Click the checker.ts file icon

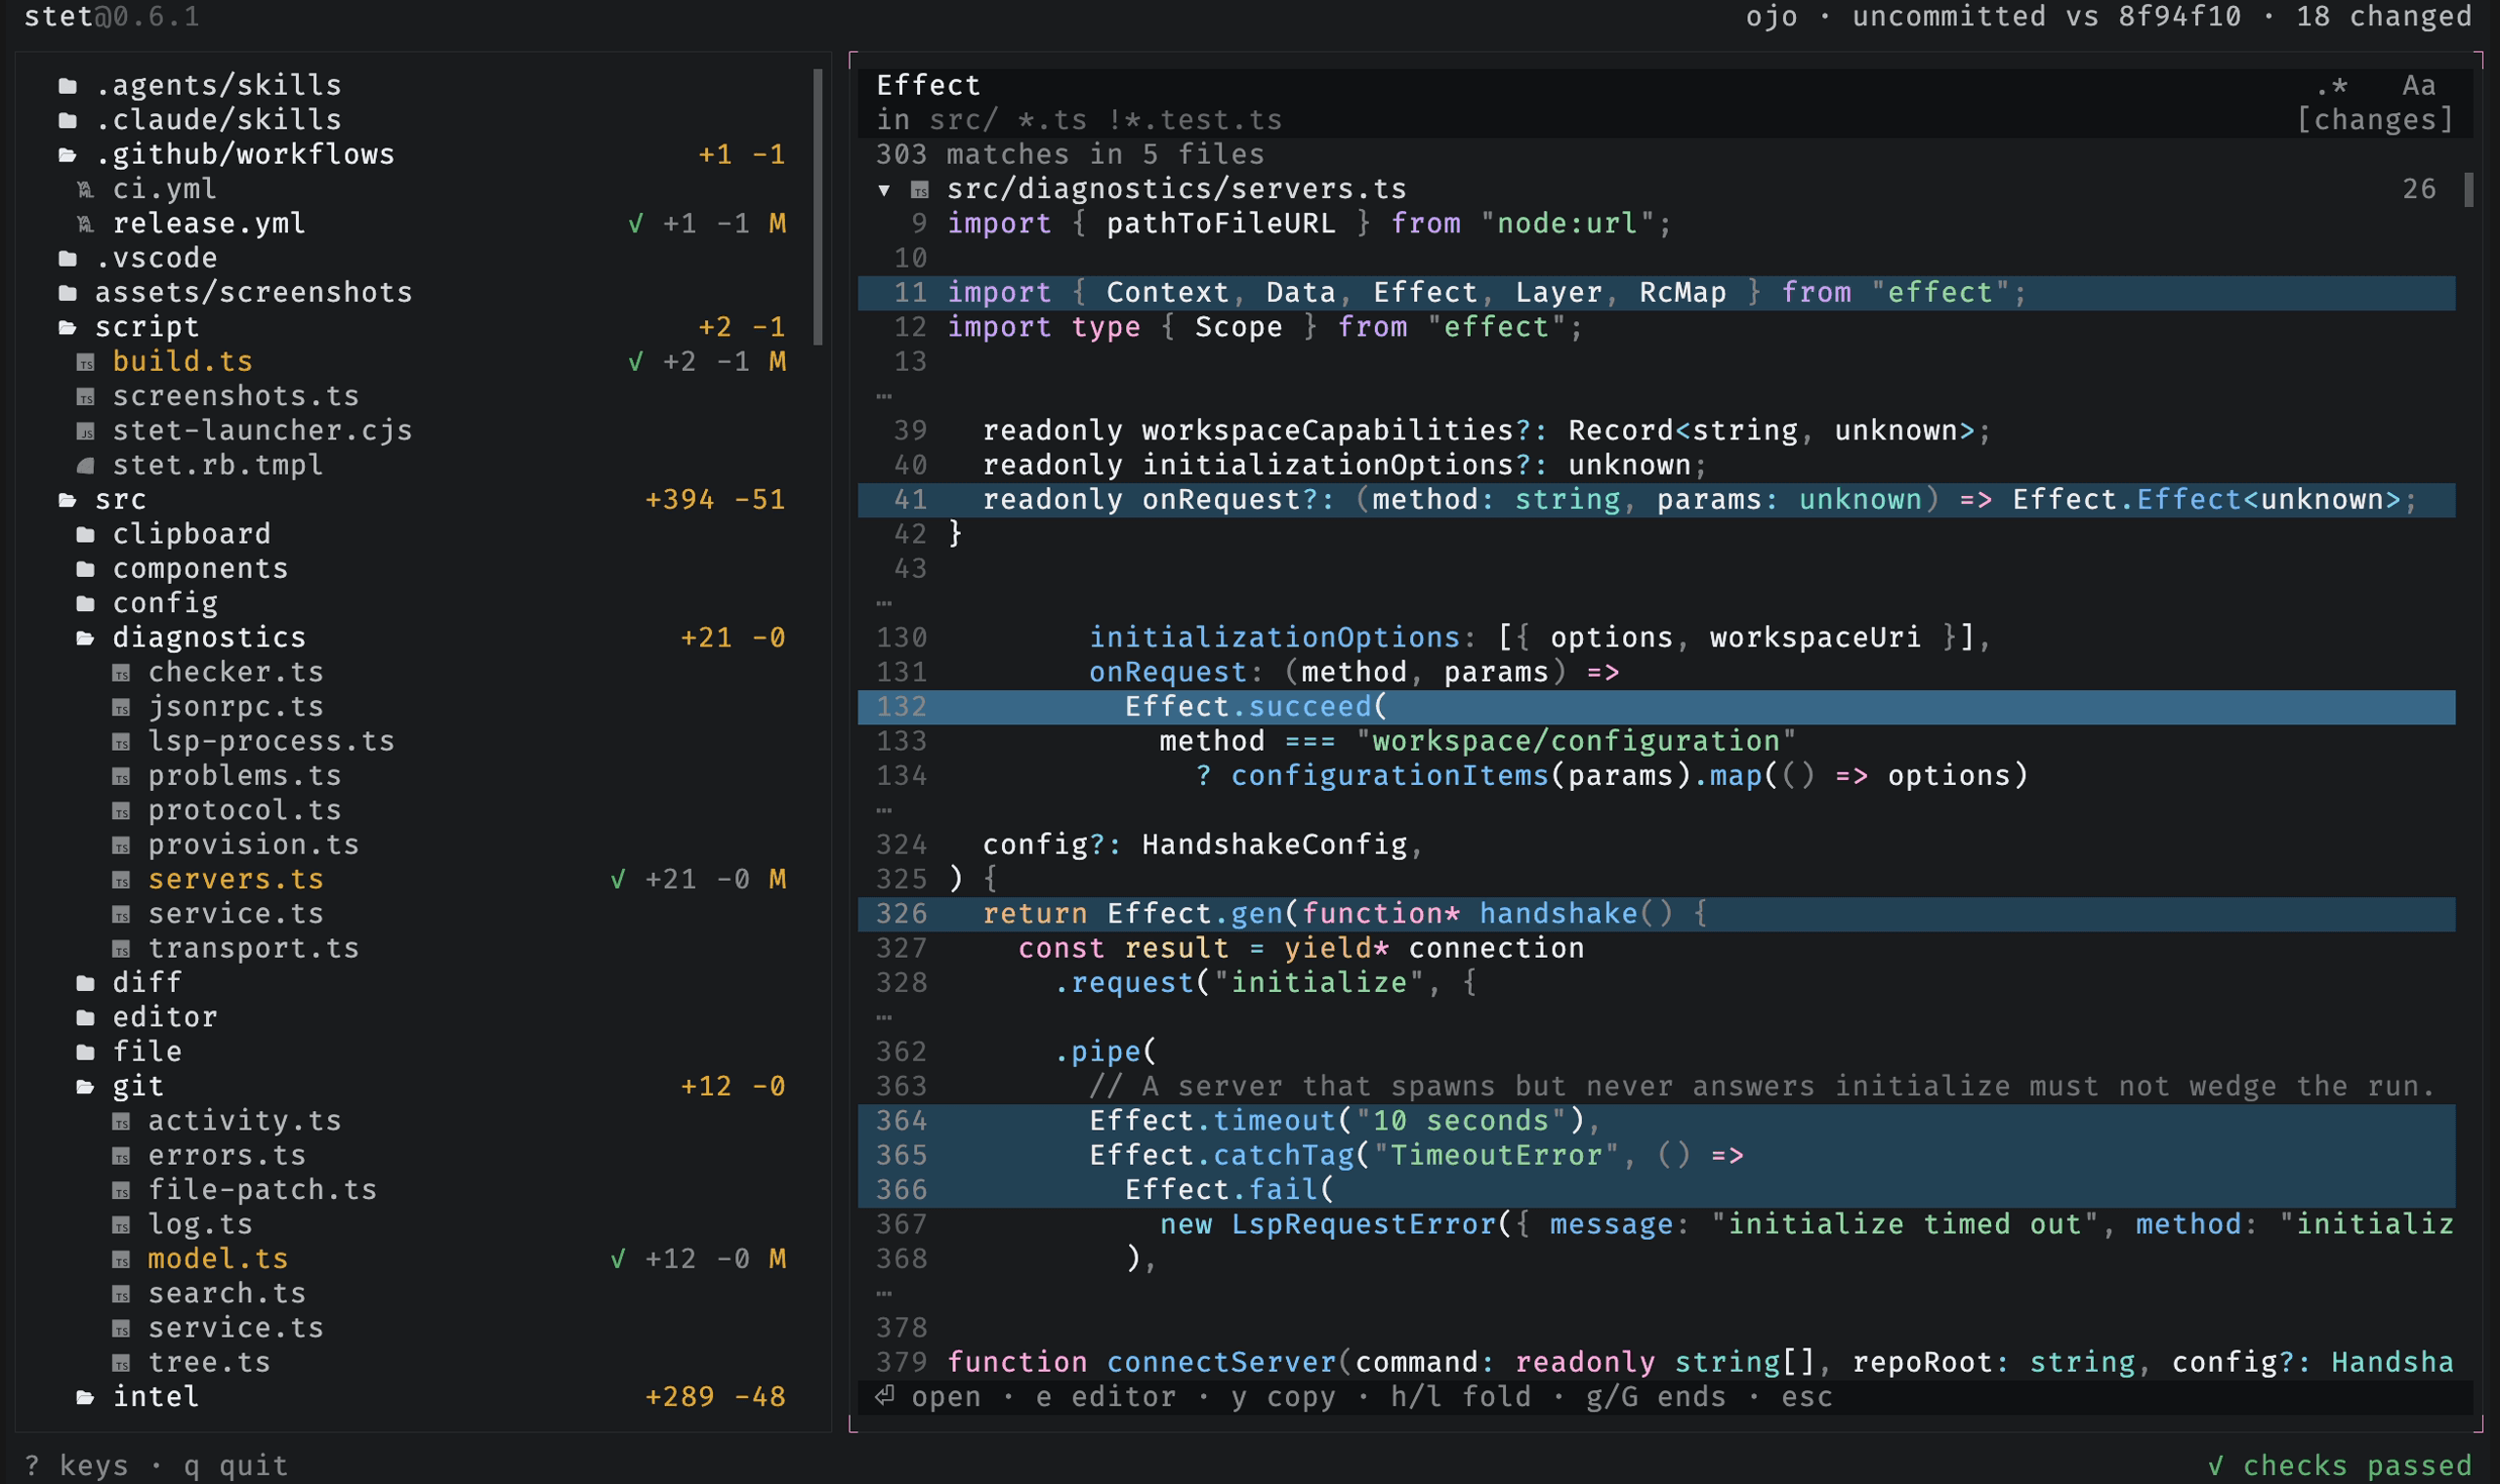(121, 673)
